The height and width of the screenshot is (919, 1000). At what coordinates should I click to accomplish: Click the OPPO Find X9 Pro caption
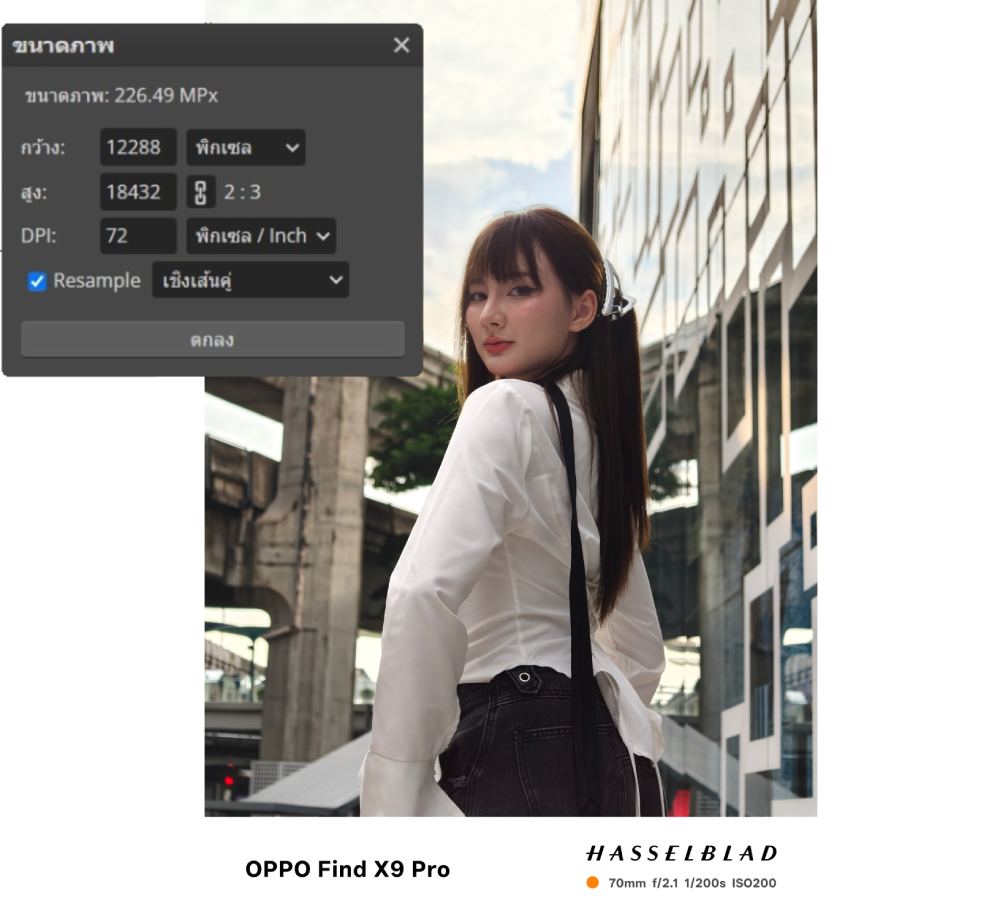(347, 869)
